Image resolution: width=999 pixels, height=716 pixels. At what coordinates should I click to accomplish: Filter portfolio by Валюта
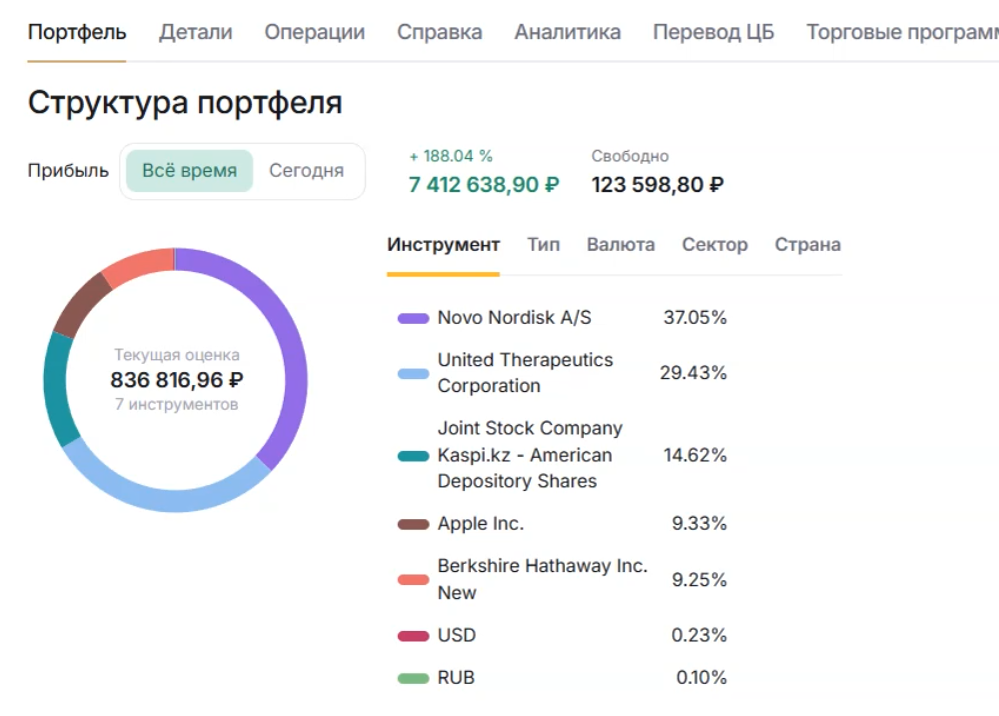click(620, 244)
